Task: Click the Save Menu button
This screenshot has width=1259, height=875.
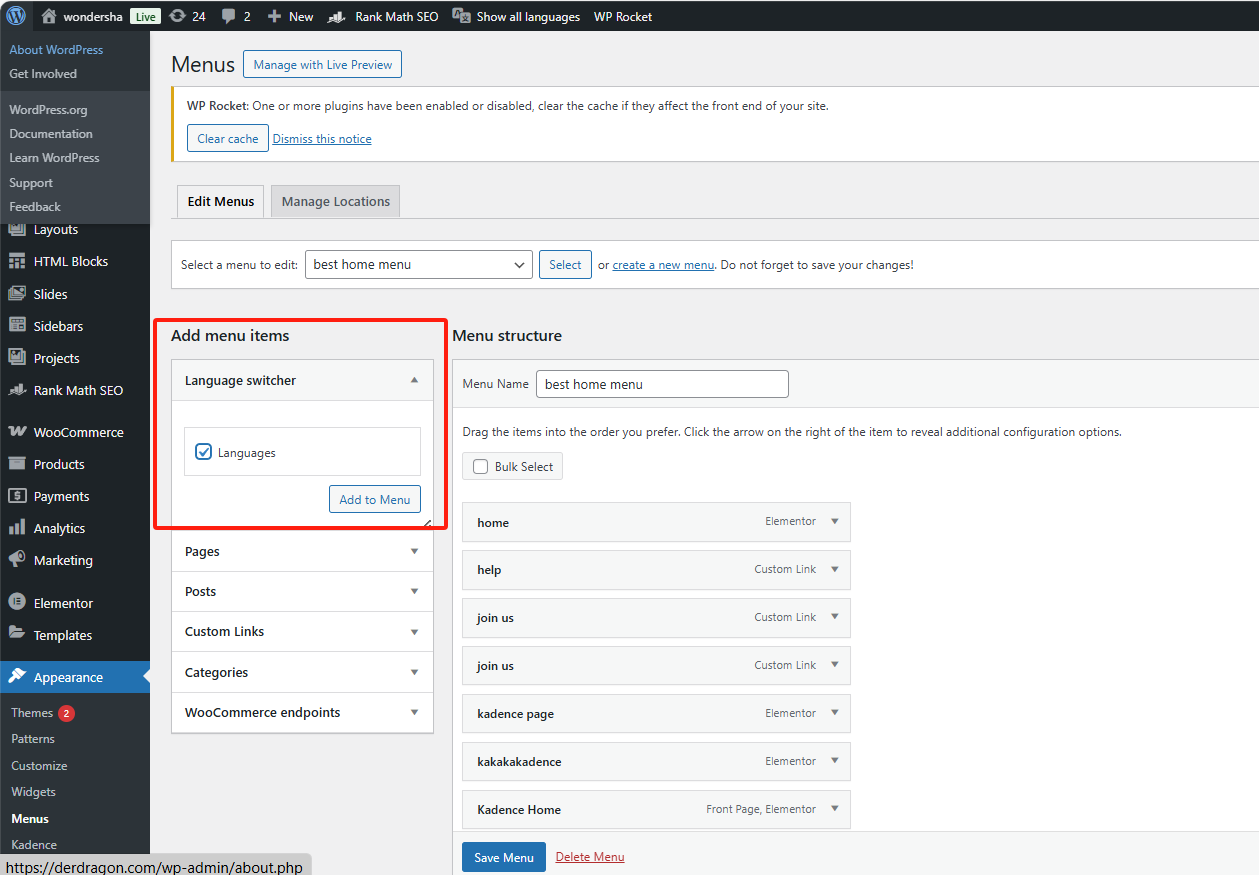Action: [503, 857]
